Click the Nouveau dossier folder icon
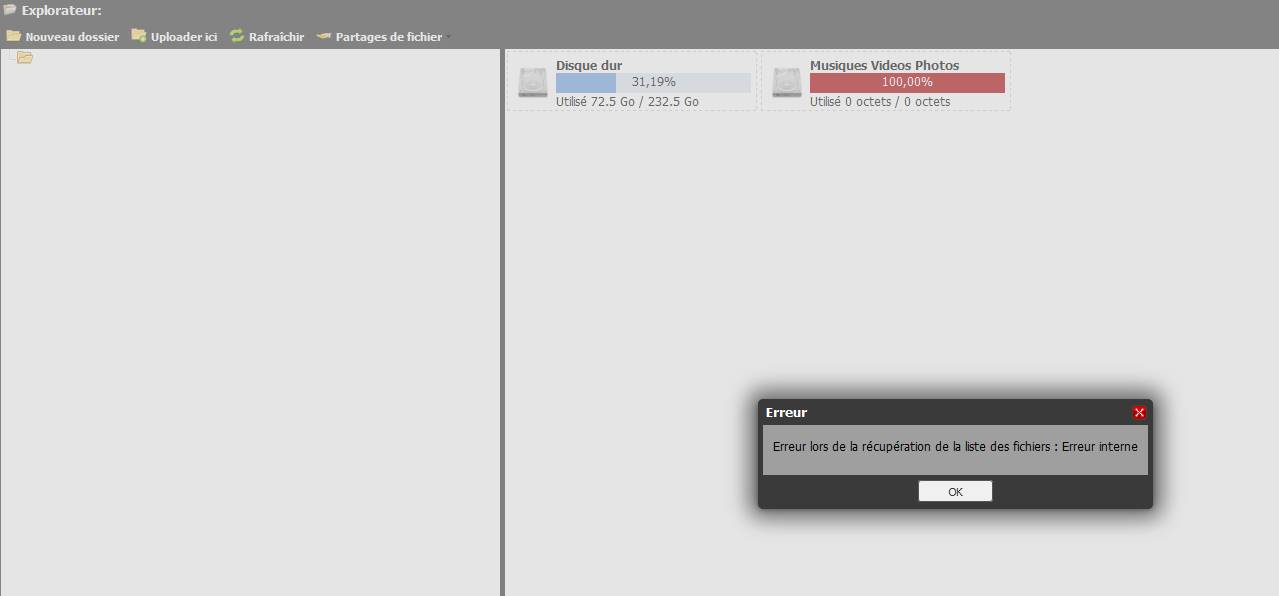Screen dimensions: 1279x596 point(14,36)
